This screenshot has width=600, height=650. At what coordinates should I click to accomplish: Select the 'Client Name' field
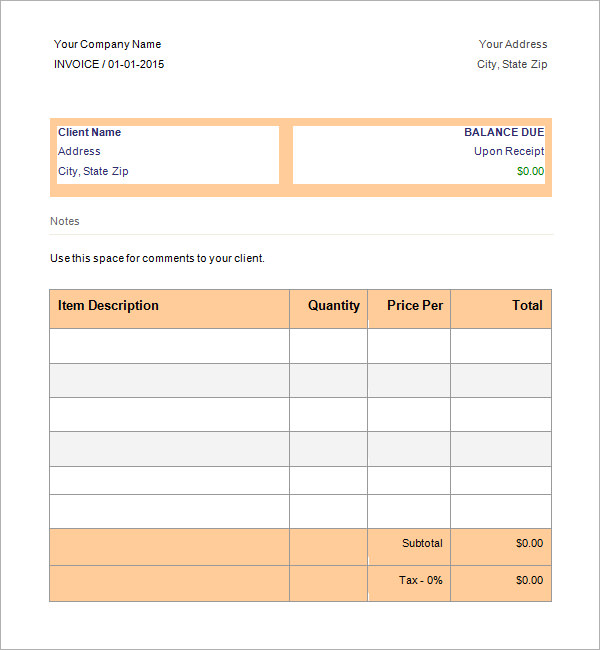click(90, 132)
